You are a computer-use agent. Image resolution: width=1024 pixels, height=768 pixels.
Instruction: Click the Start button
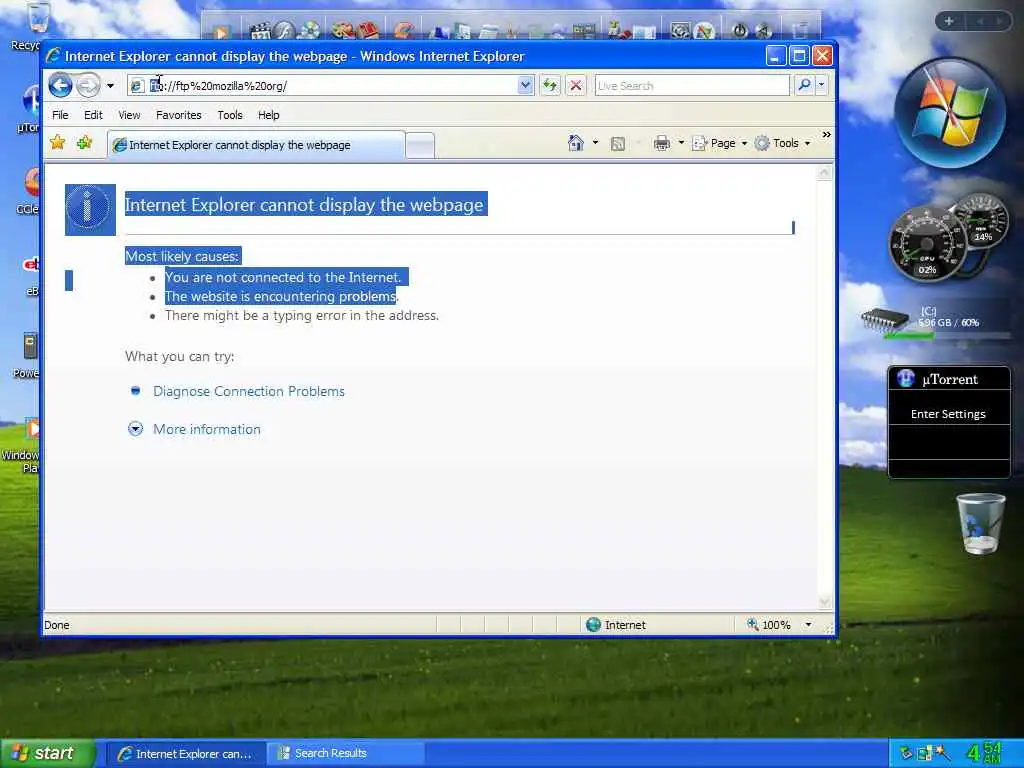point(47,754)
